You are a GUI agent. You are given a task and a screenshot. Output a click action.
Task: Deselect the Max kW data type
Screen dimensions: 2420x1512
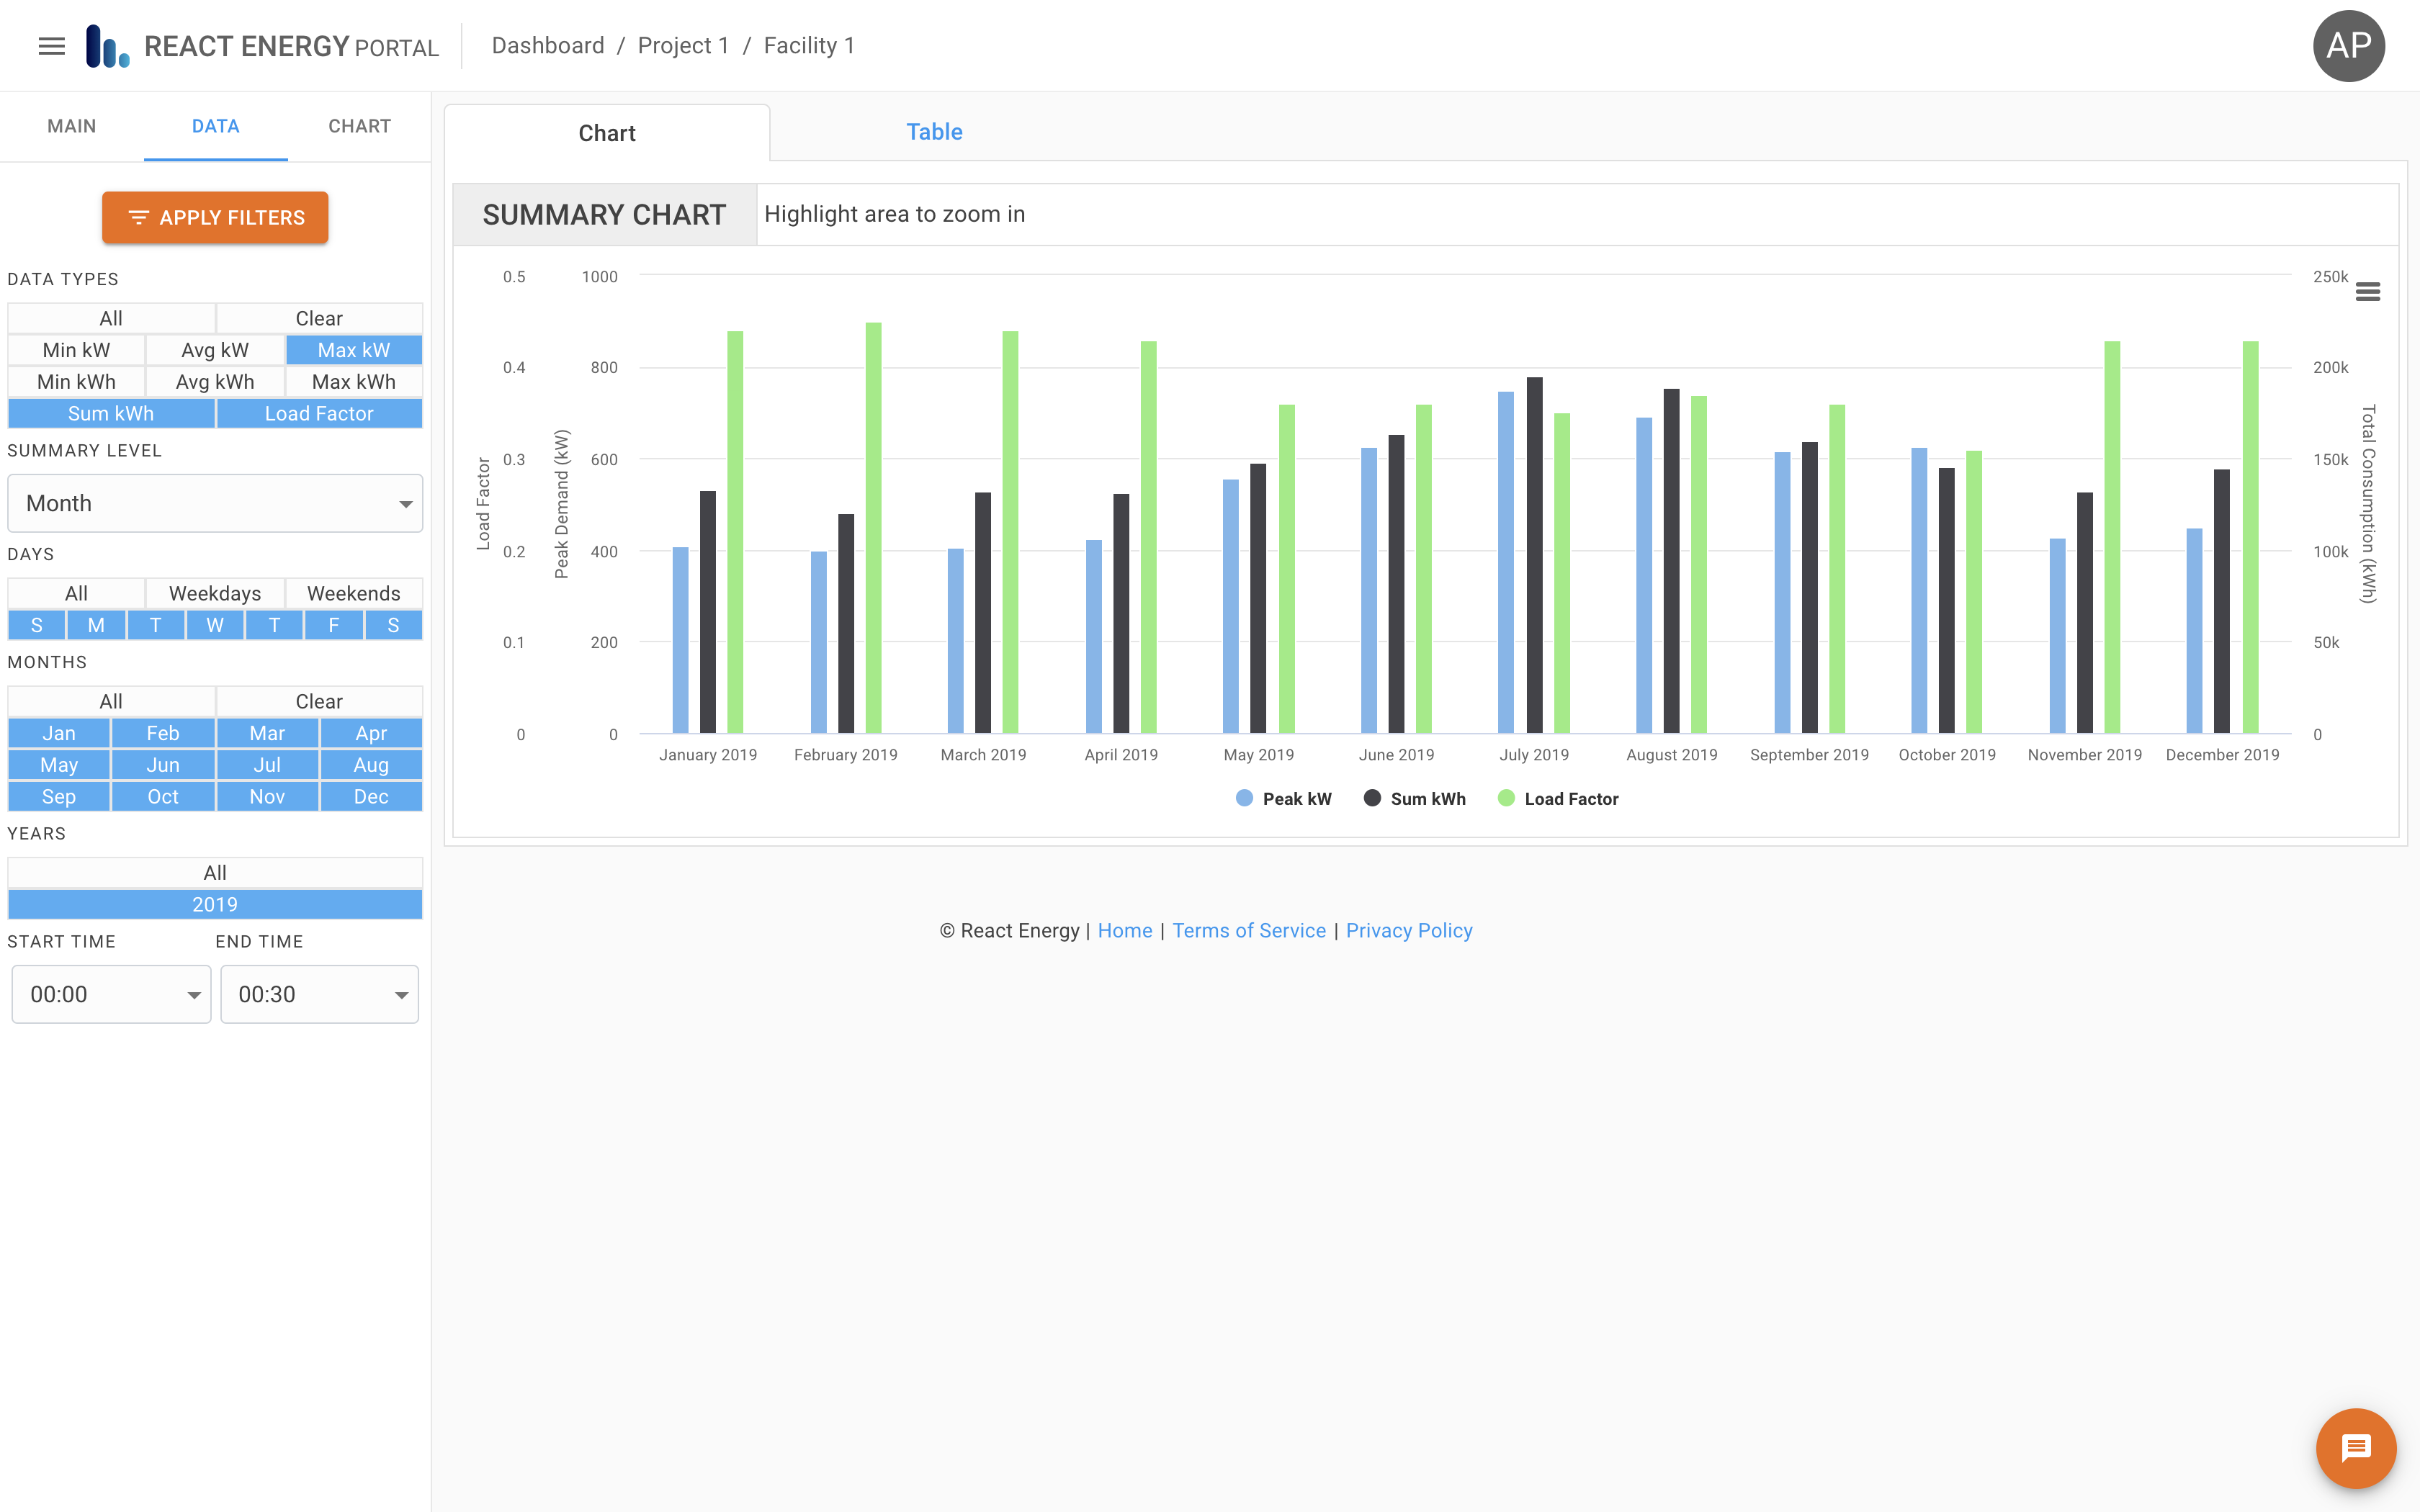tap(353, 350)
